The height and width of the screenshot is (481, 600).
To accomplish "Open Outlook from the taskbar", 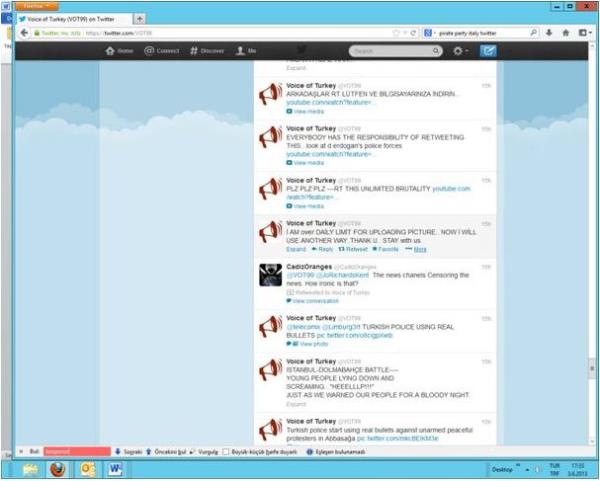I will click(x=87, y=470).
